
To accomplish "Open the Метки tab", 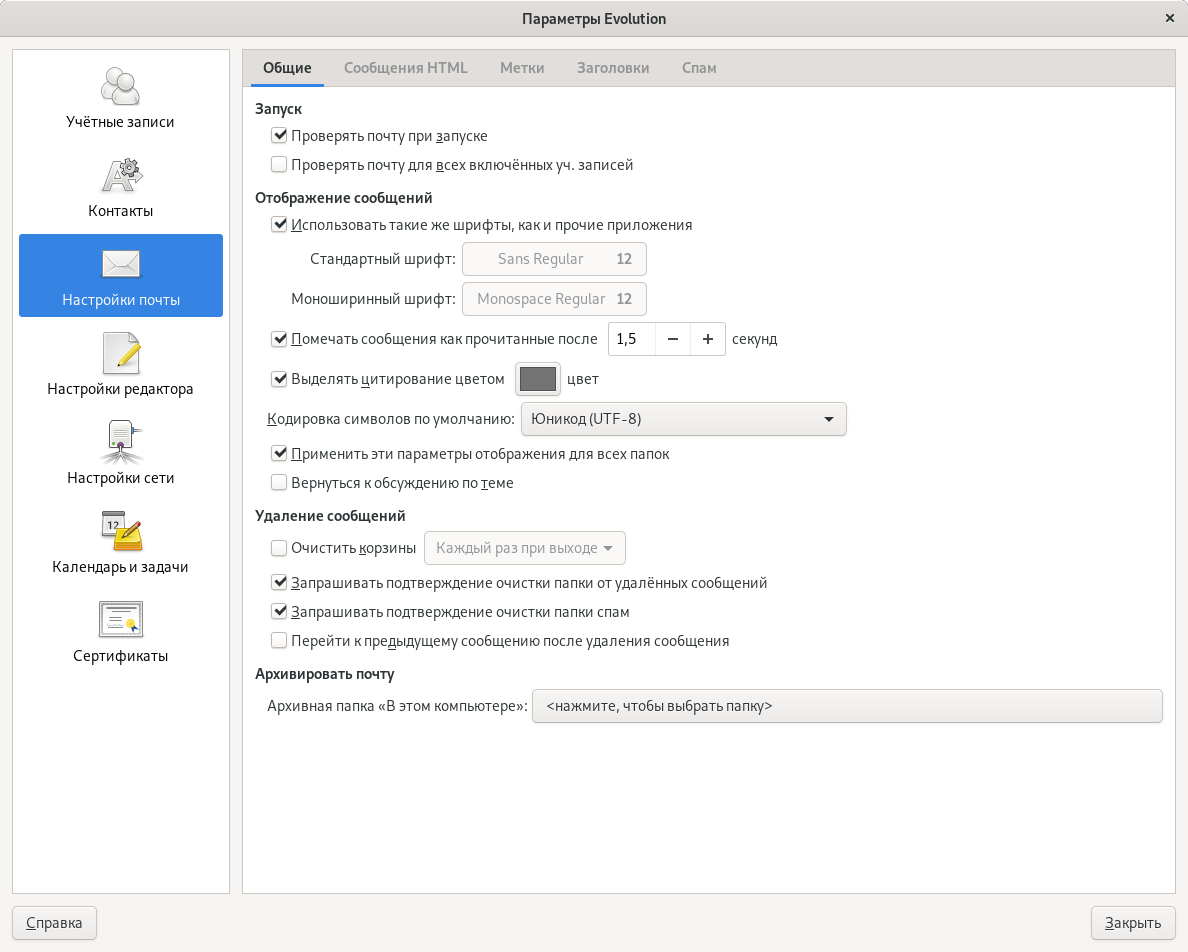I will (522, 67).
